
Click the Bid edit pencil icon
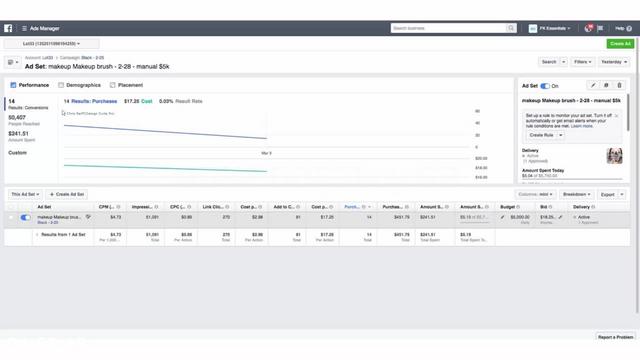560,217
